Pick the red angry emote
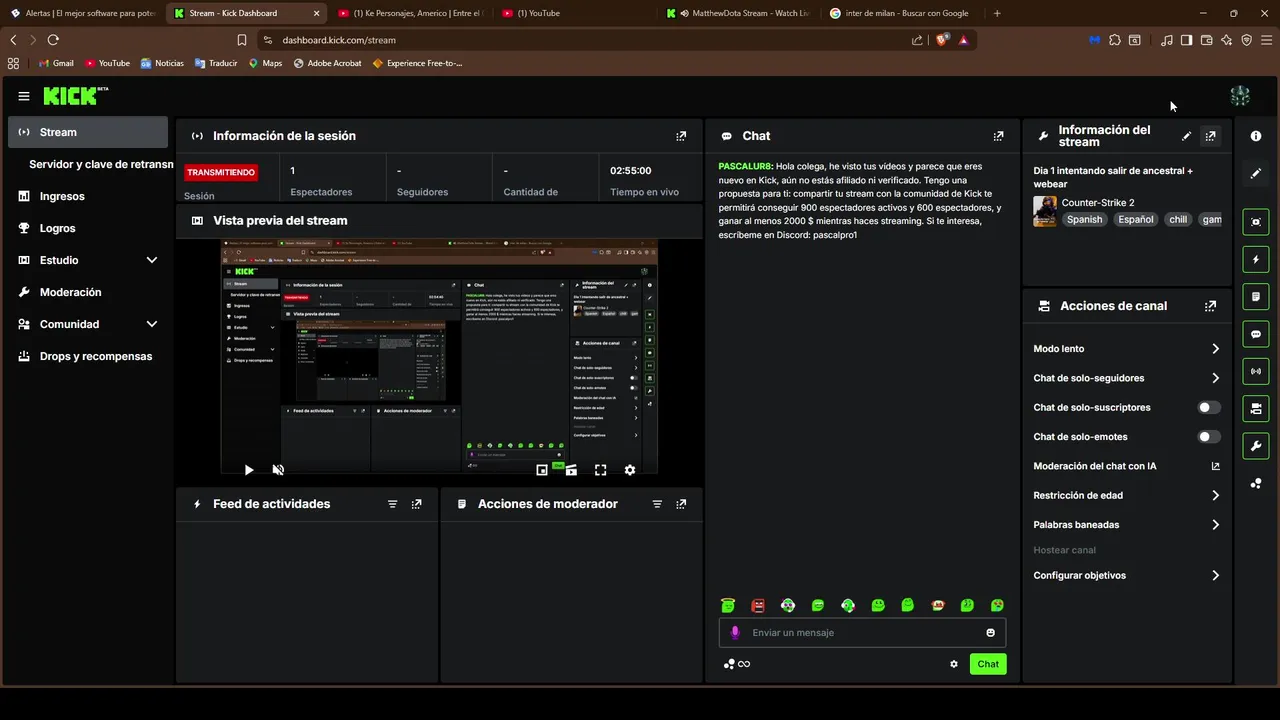 tap(758, 605)
